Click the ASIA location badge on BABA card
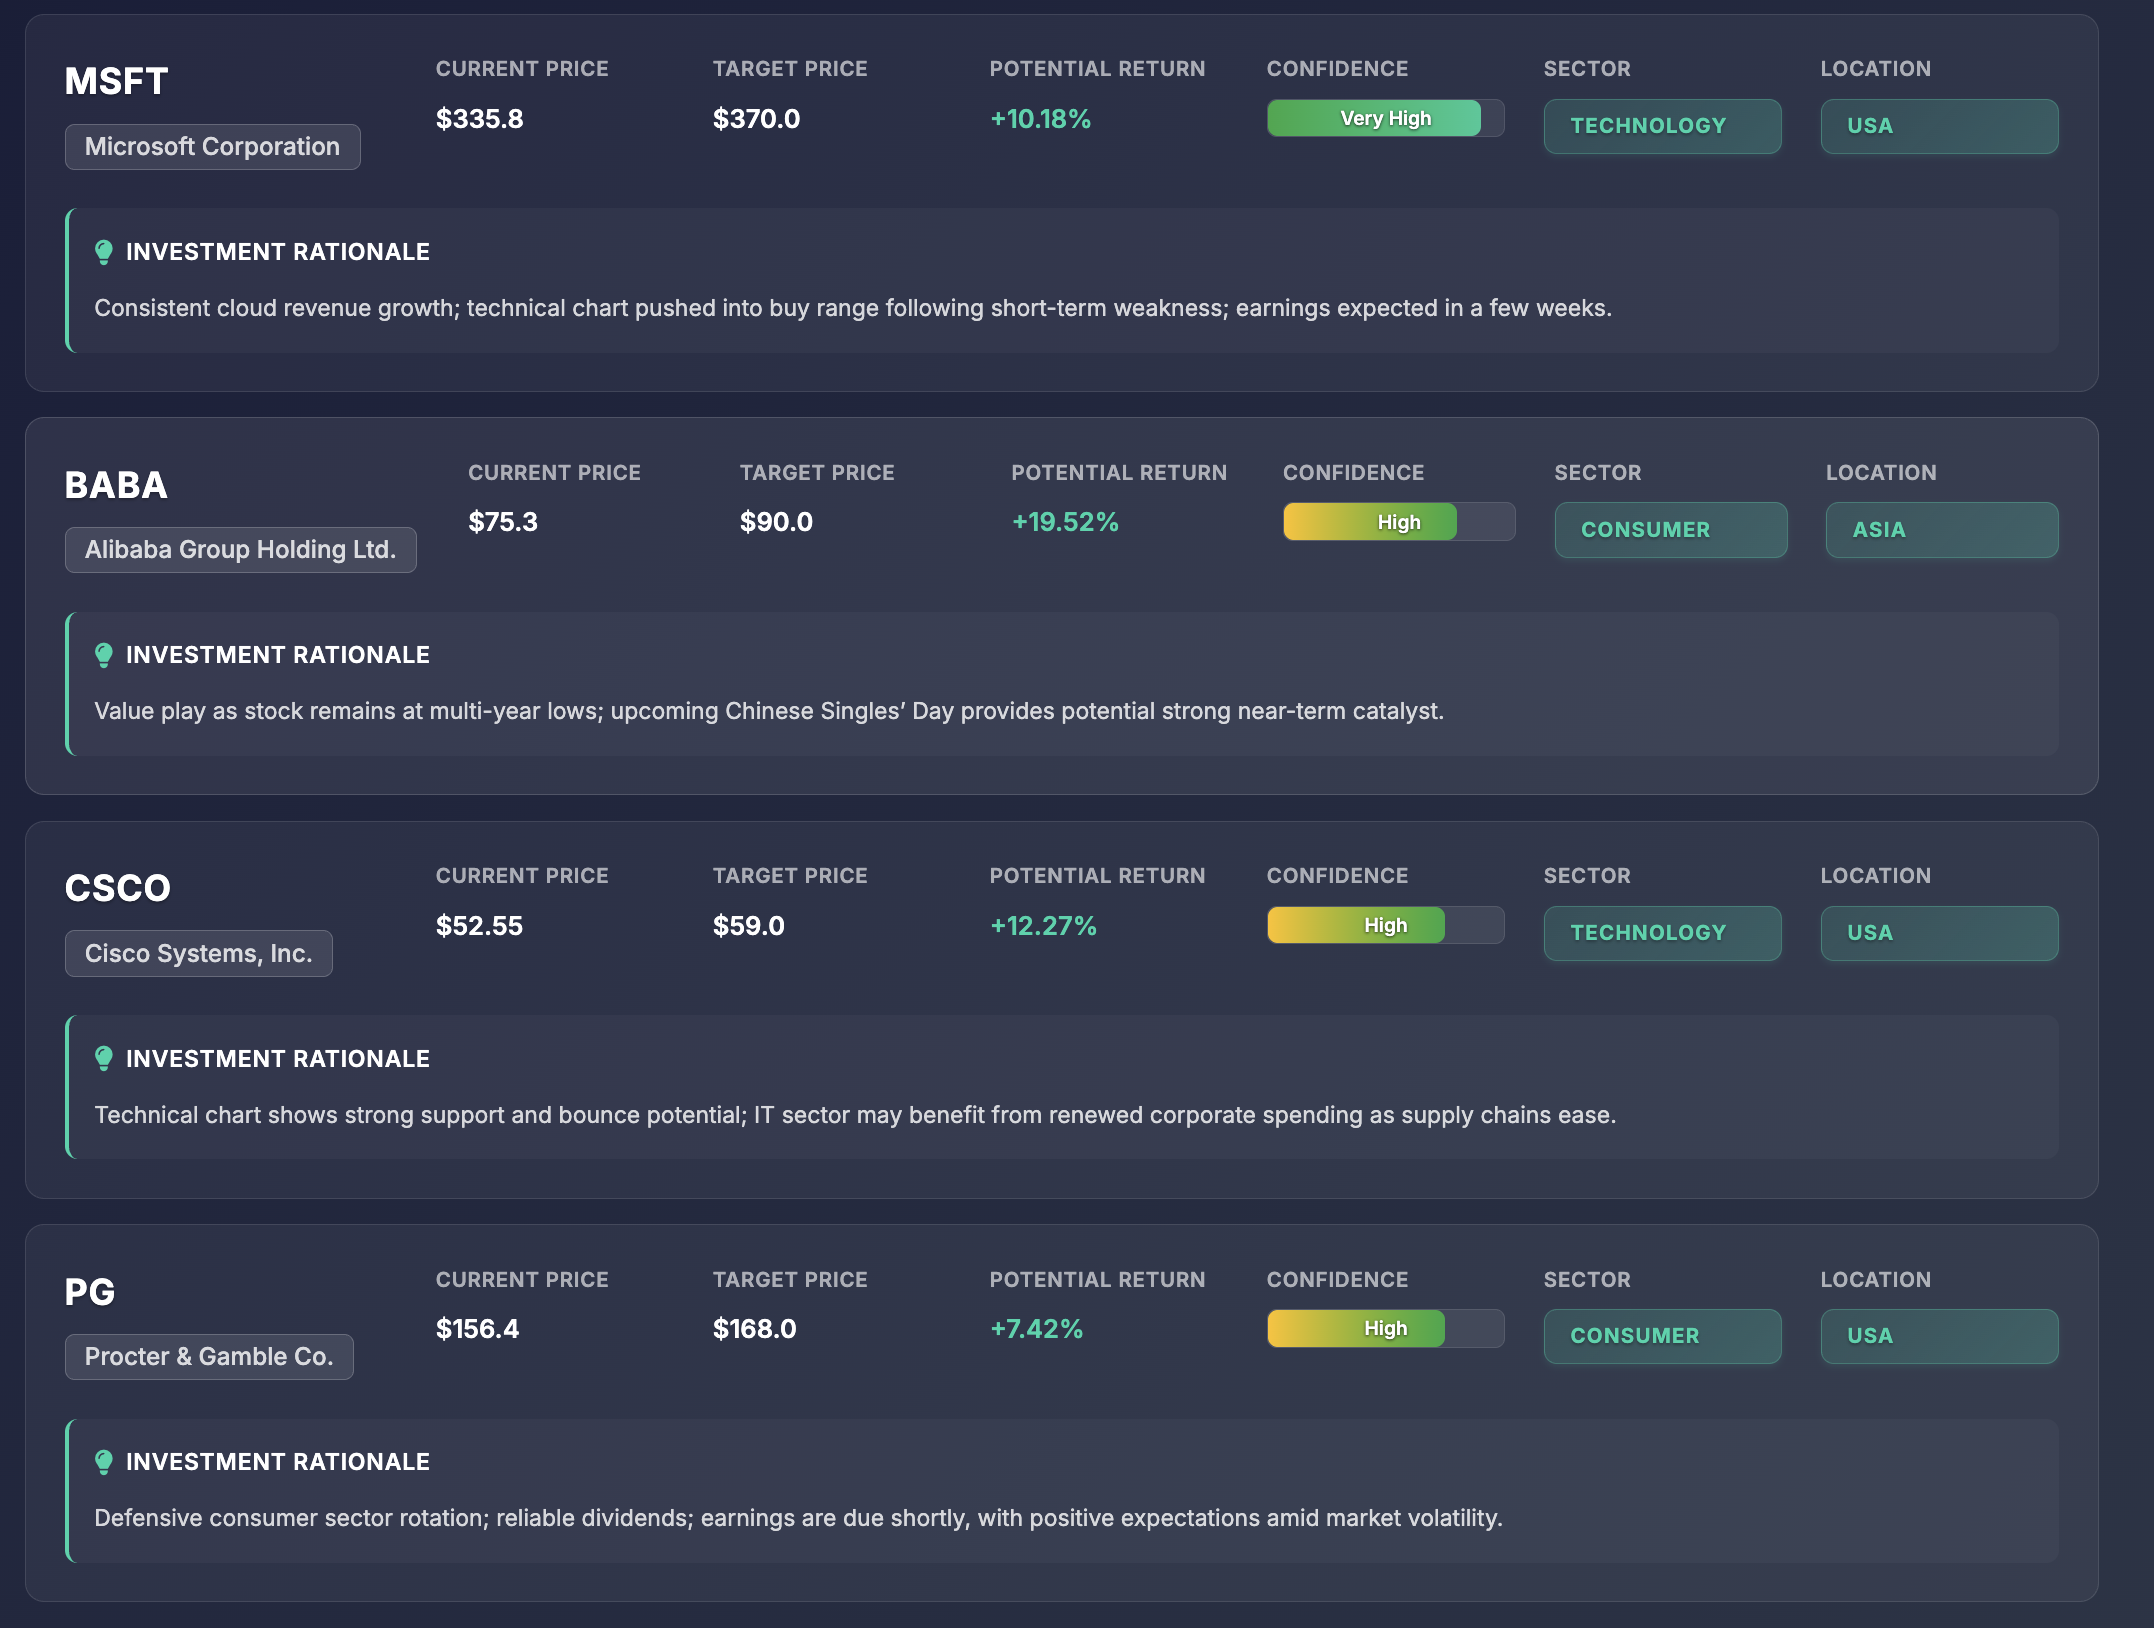This screenshot has width=2154, height=1628. [1941, 530]
